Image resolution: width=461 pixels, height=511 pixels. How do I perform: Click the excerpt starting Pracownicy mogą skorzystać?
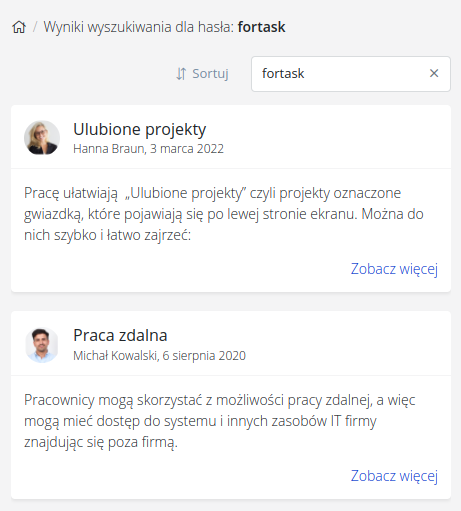[220, 421]
